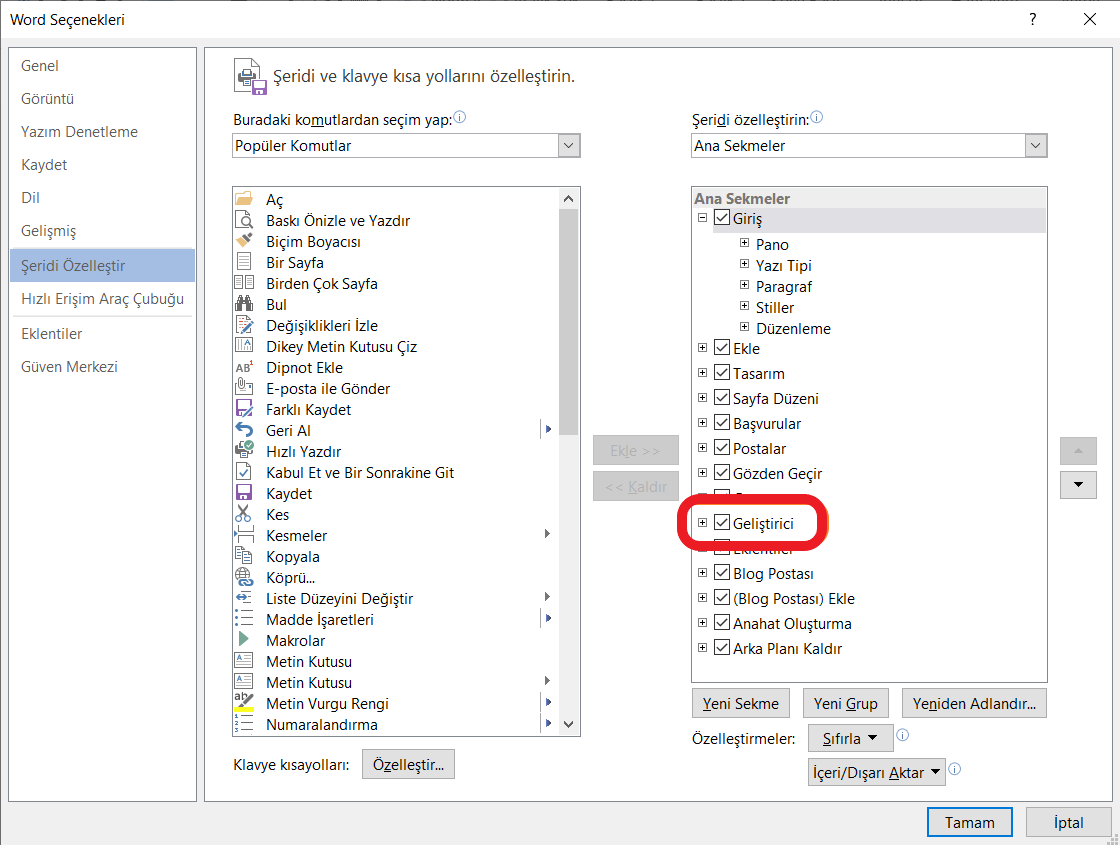The height and width of the screenshot is (845, 1120).
Task: Click the Bir Sayfa page icon
Action: coord(244,261)
